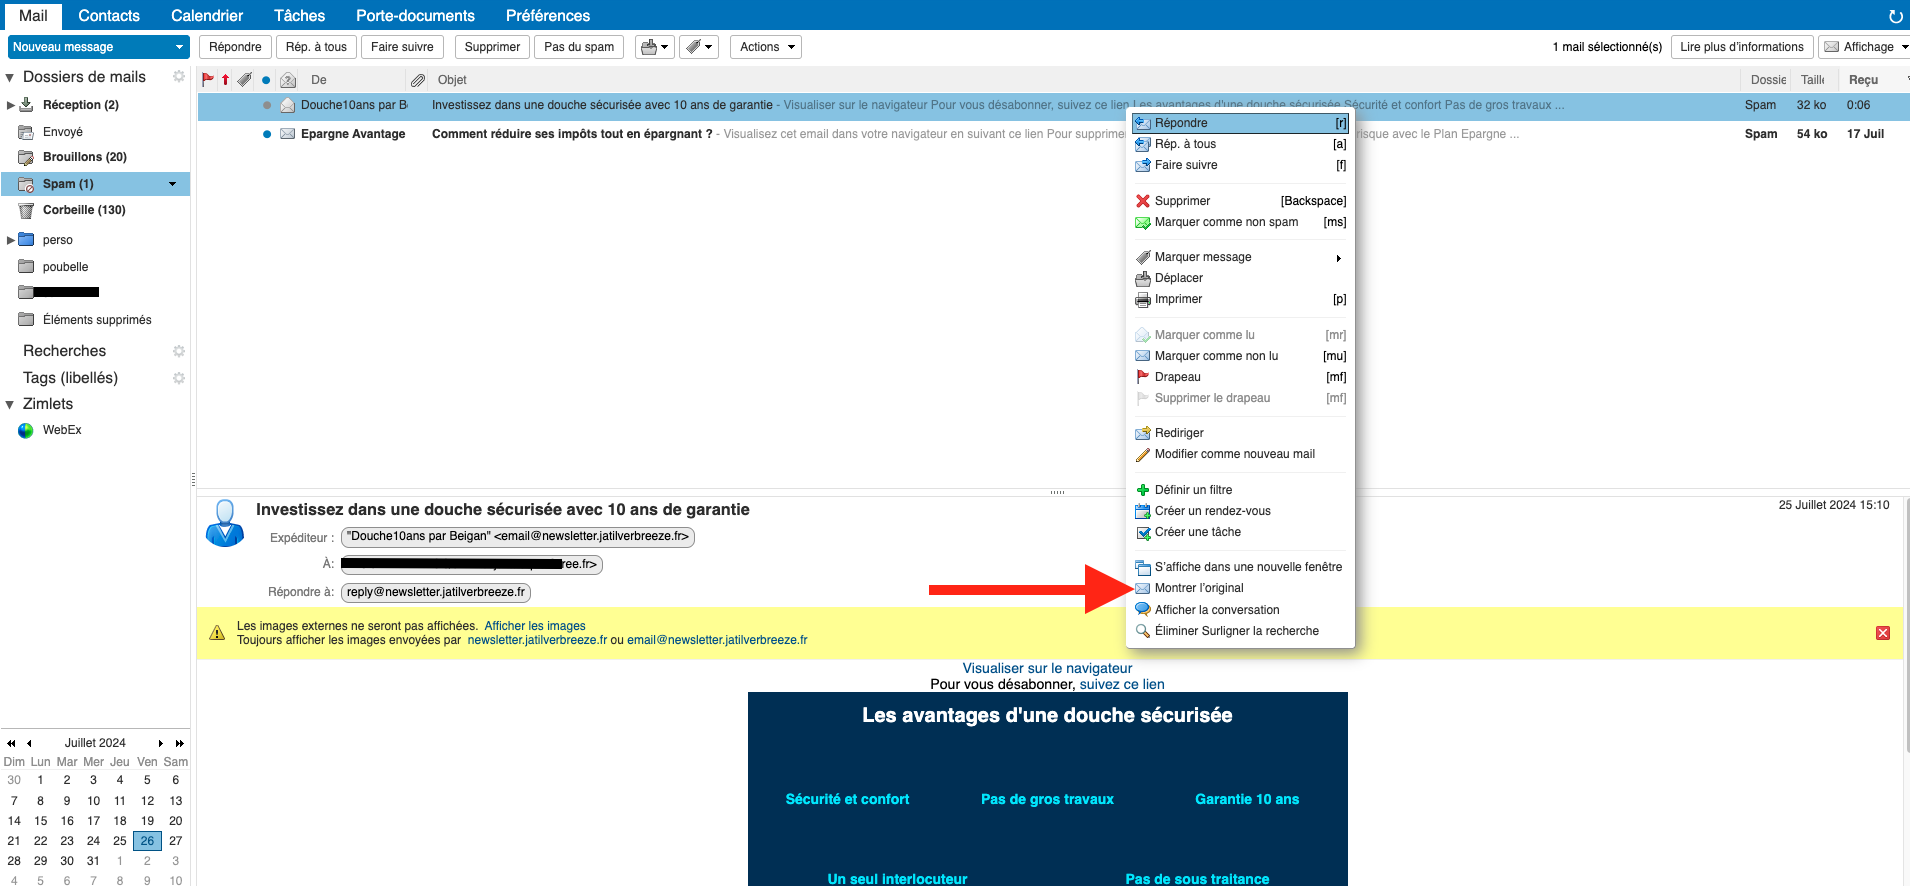Click the tag icon in the toolbar
Image resolution: width=1910 pixels, height=886 pixels.
pyautogui.click(x=693, y=47)
